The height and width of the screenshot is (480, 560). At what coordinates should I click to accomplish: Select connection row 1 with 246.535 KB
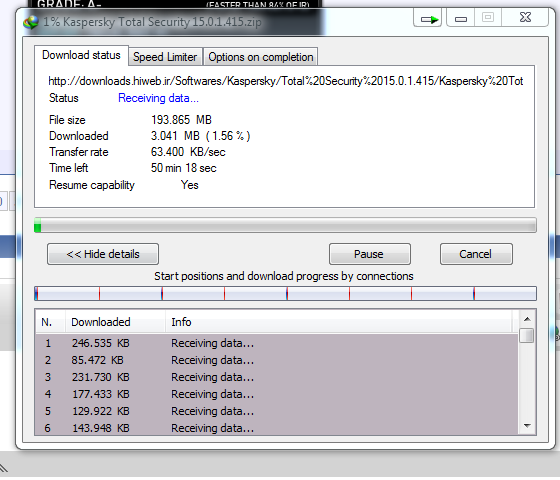[x=276, y=343]
